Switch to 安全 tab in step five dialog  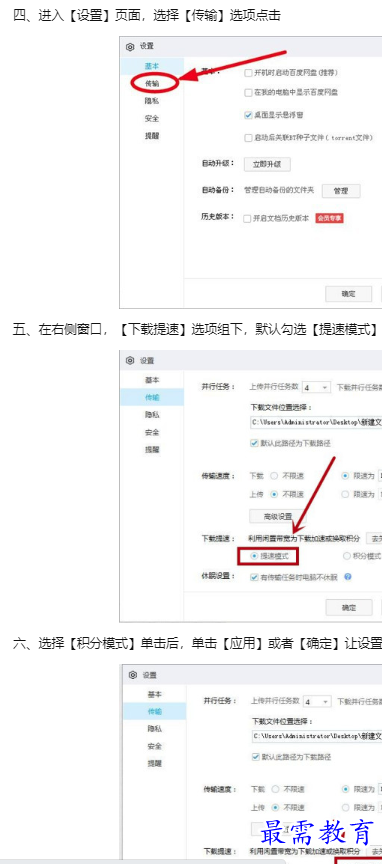[x=152, y=433]
